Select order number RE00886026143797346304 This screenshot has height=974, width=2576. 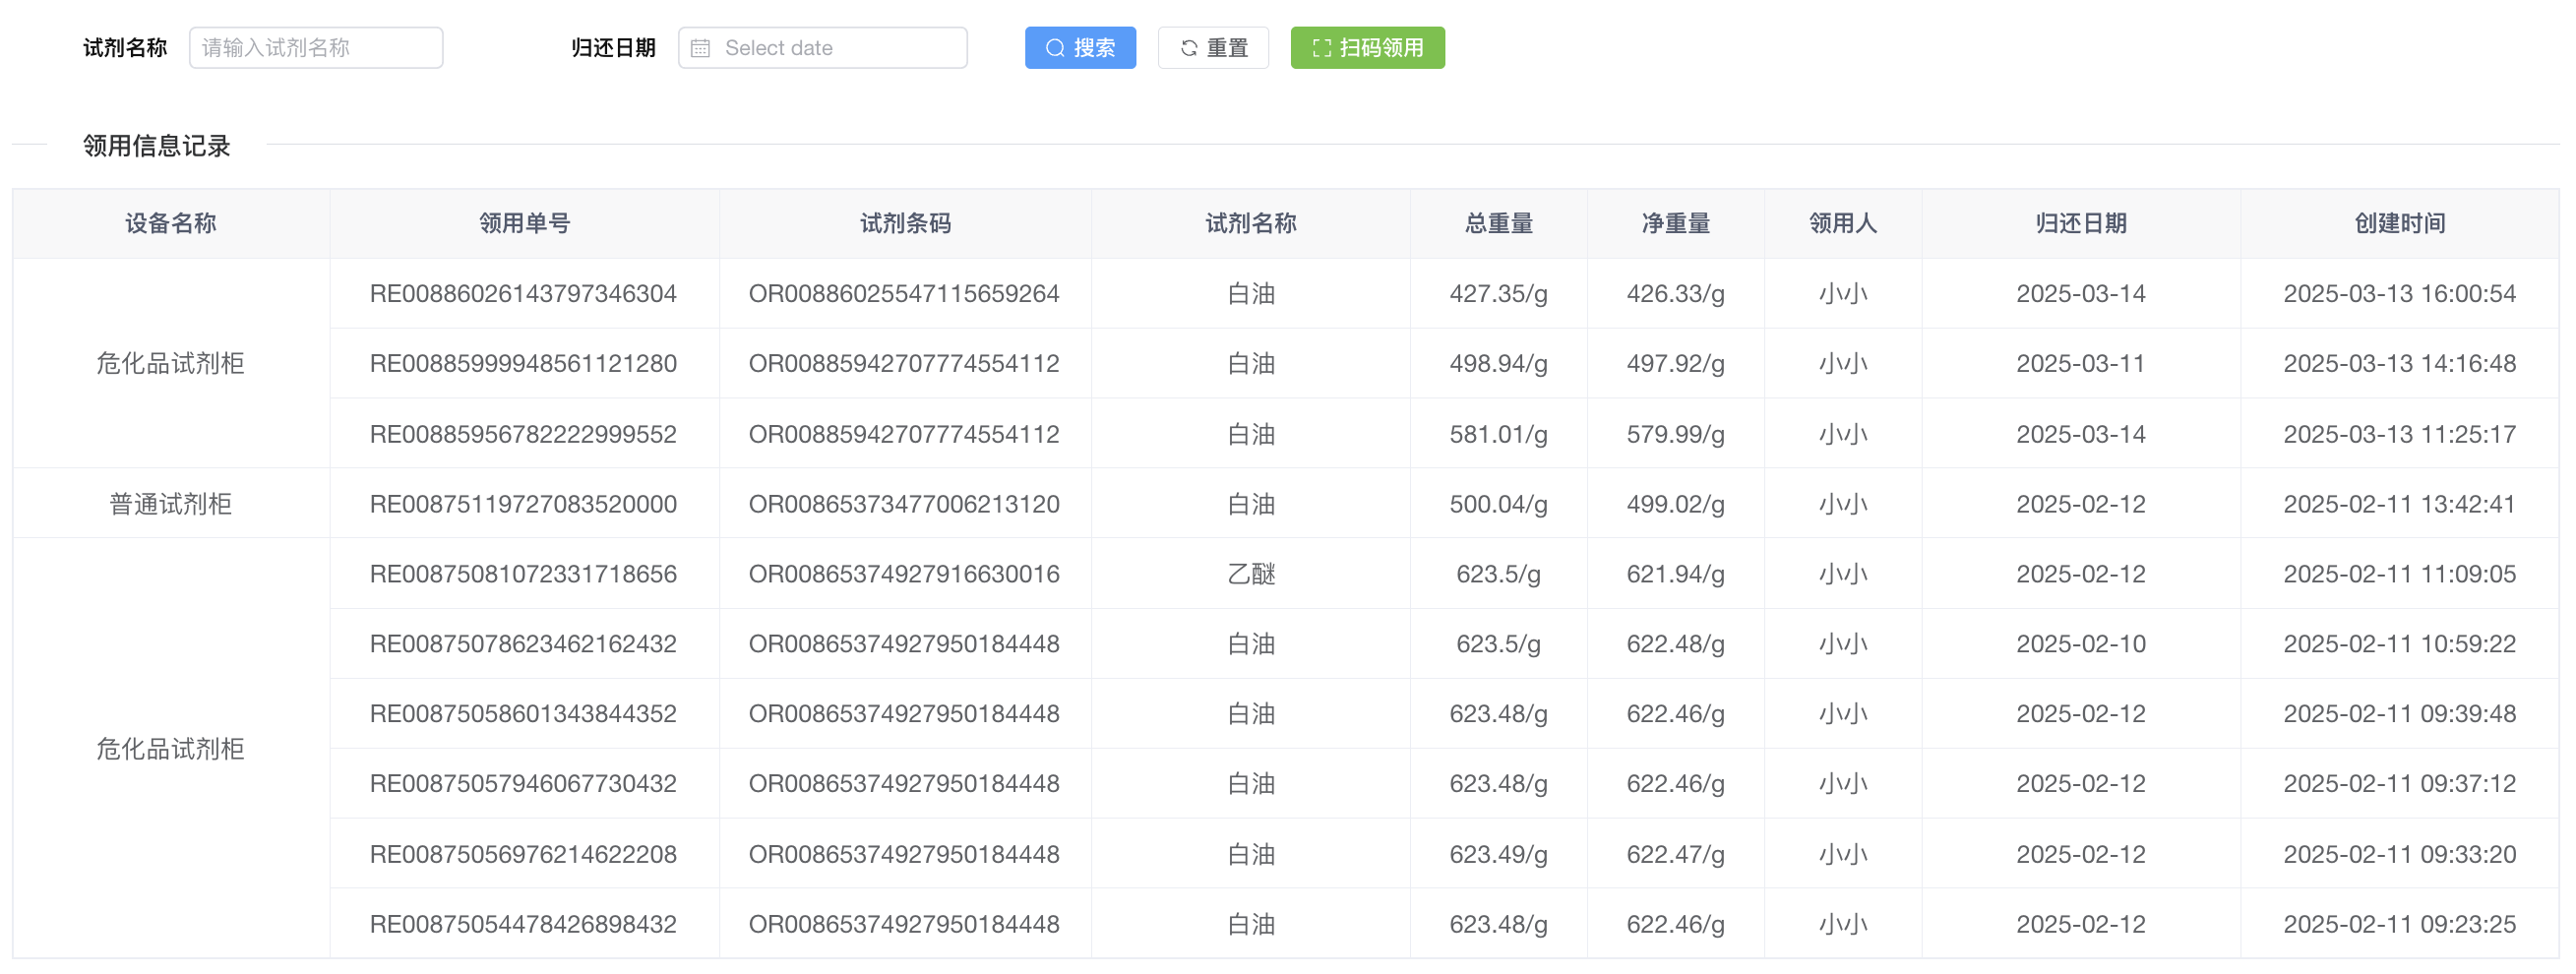tap(523, 294)
